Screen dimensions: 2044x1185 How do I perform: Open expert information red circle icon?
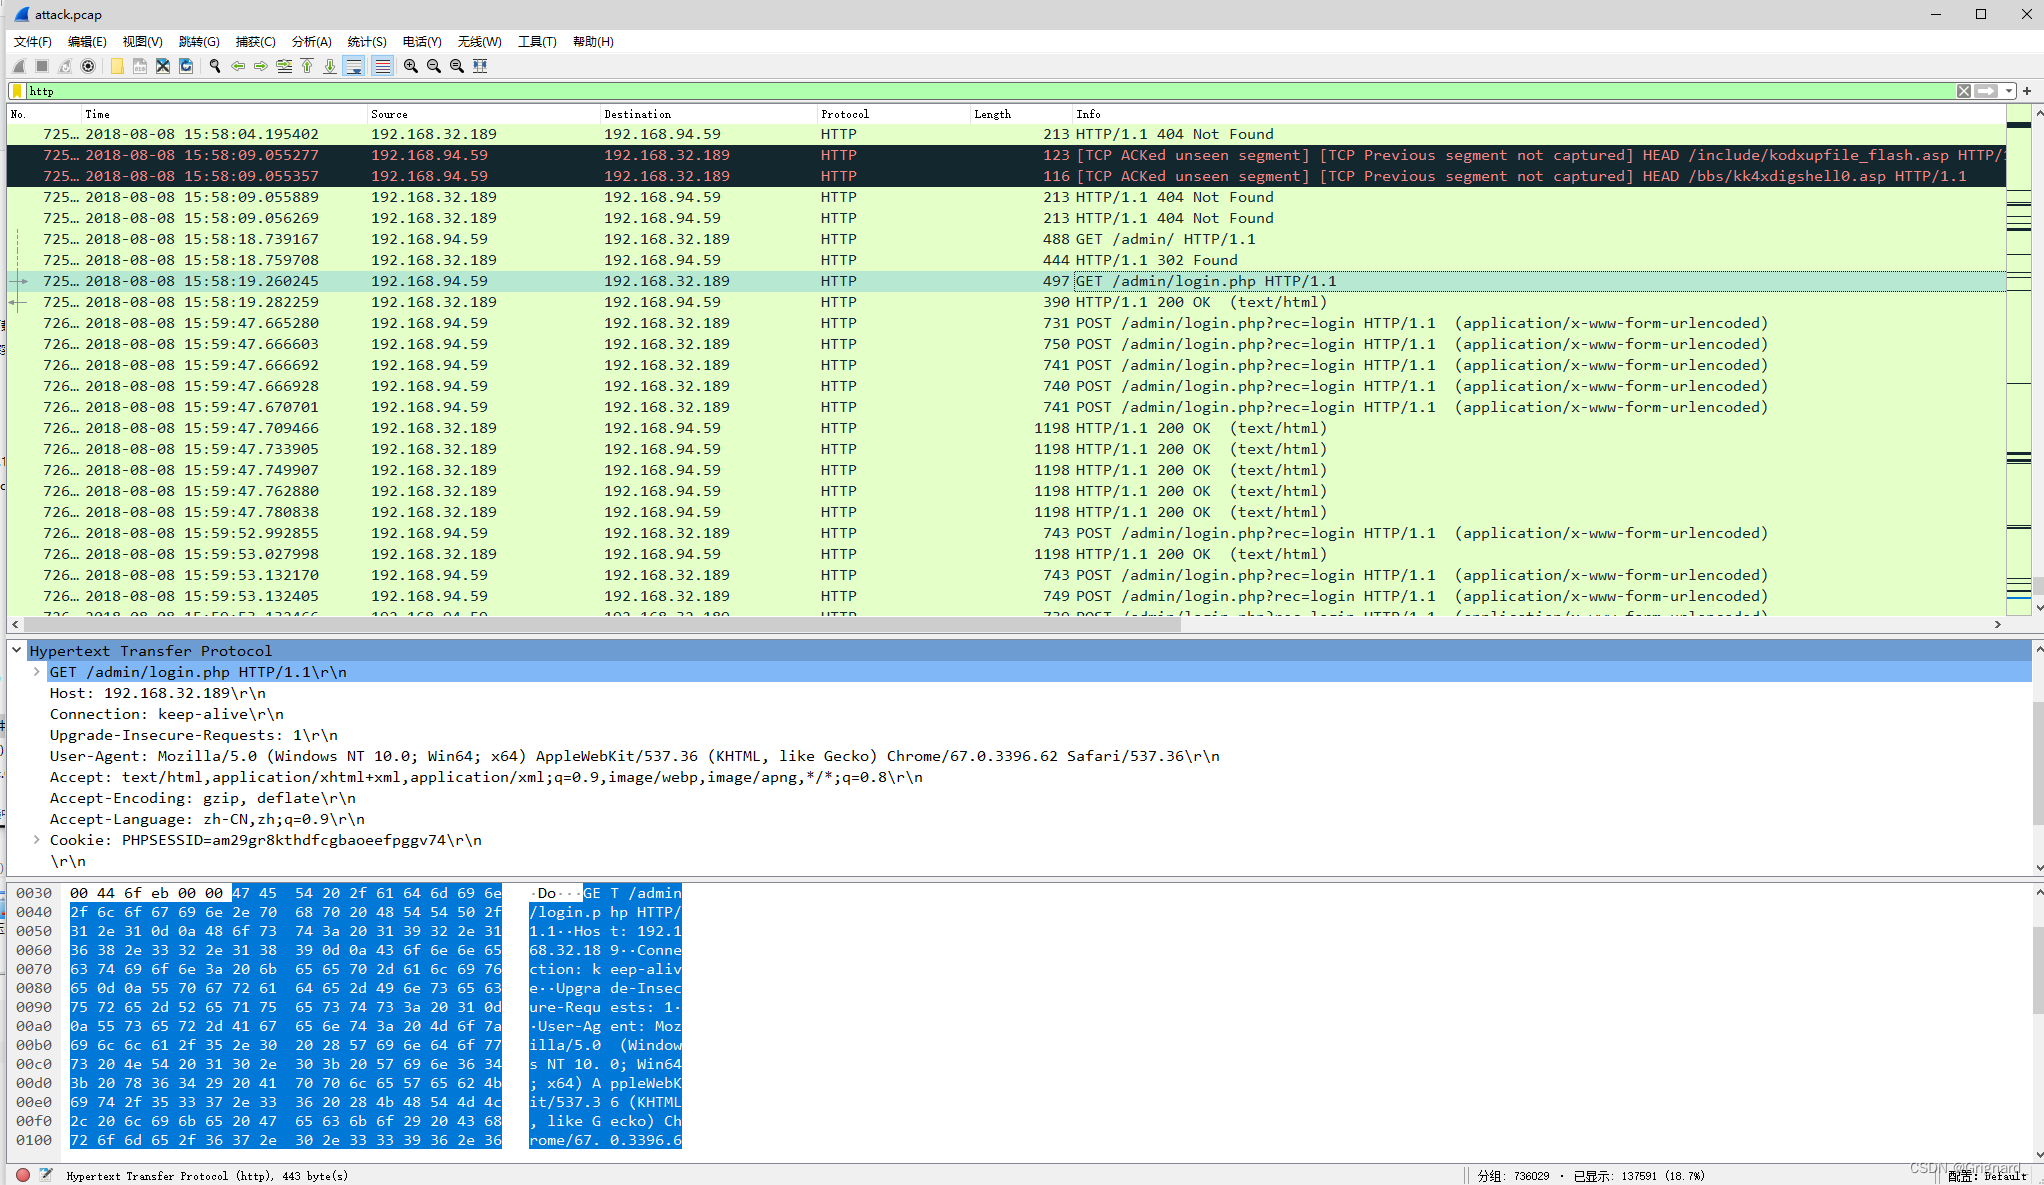(x=23, y=1175)
